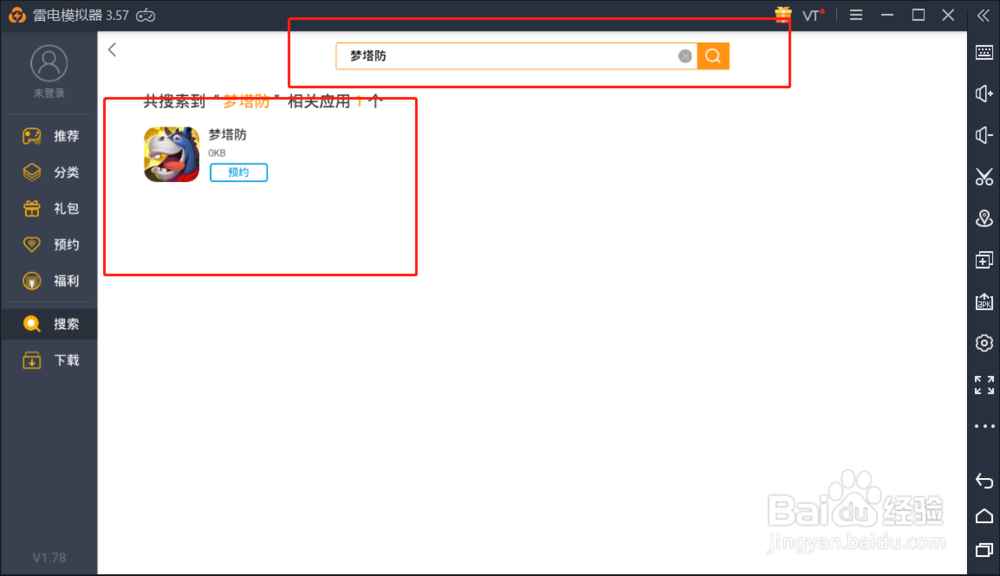Click the 雷电模拟器 logo icon

tap(17, 15)
